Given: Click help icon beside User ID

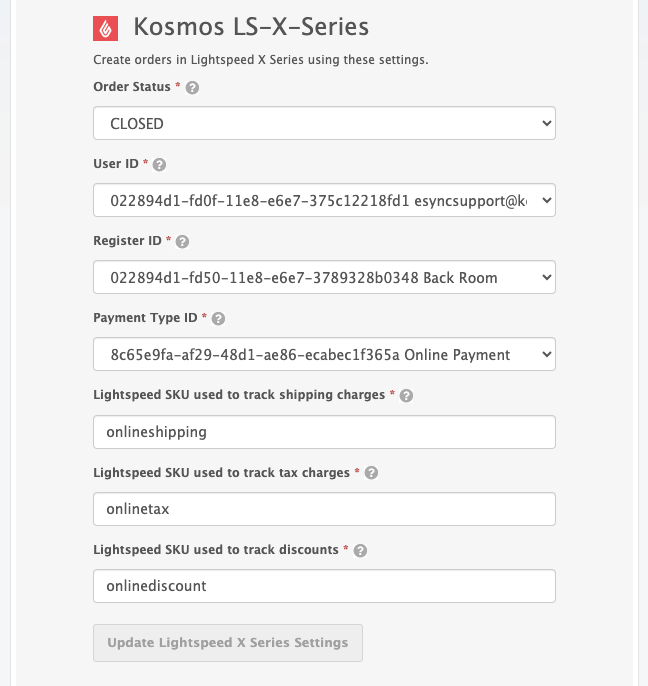Looking at the screenshot, I should 160,164.
